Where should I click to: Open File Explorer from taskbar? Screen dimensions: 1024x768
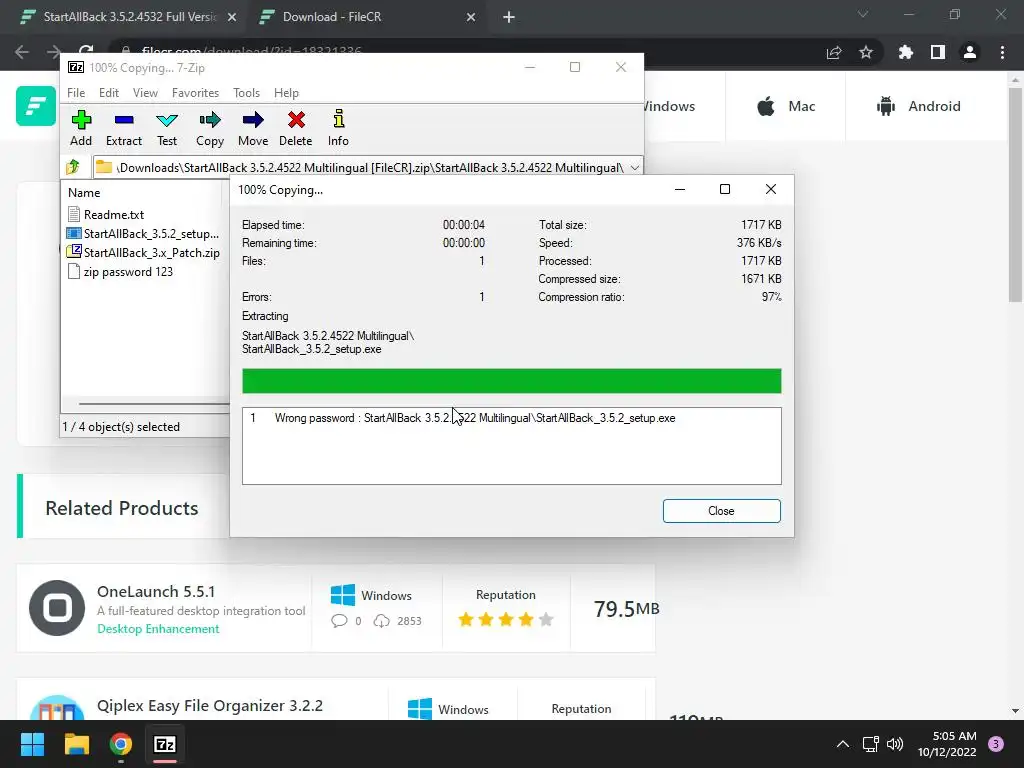pyautogui.click(x=76, y=744)
